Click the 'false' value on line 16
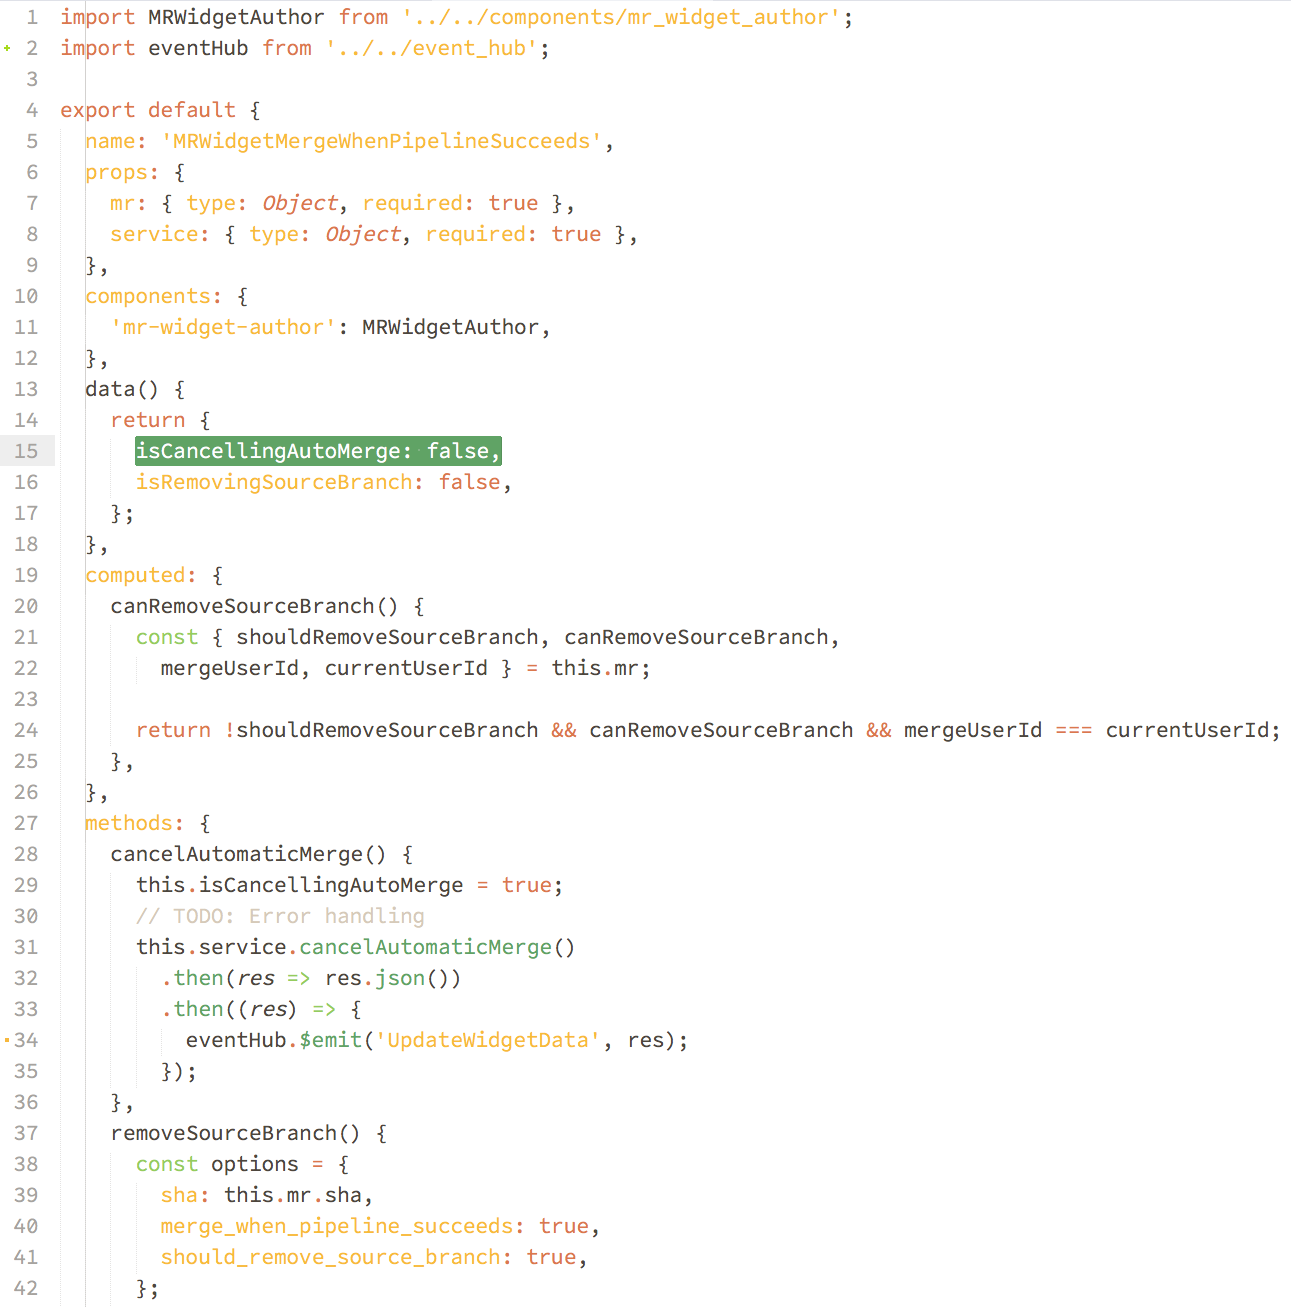The image size is (1291, 1307). click(469, 482)
